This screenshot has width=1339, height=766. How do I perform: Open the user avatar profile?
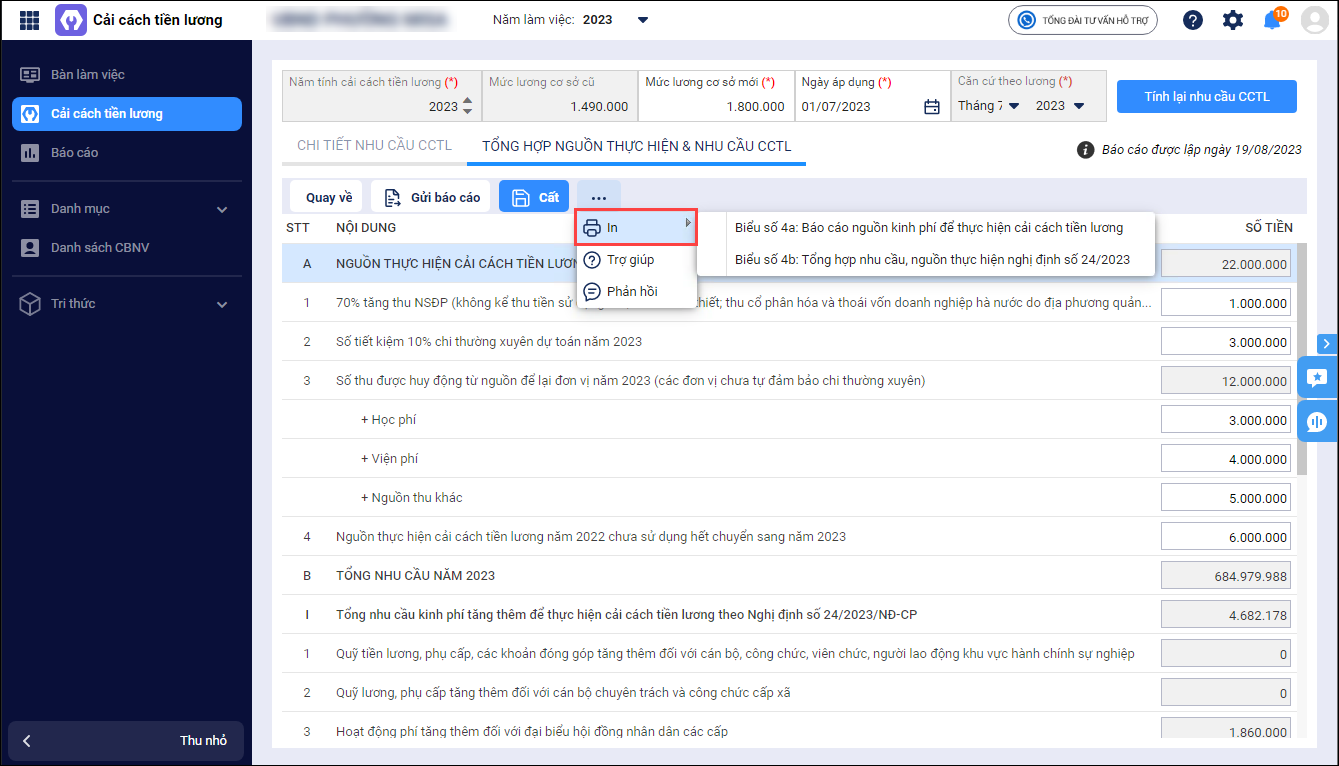coord(1314,20)
